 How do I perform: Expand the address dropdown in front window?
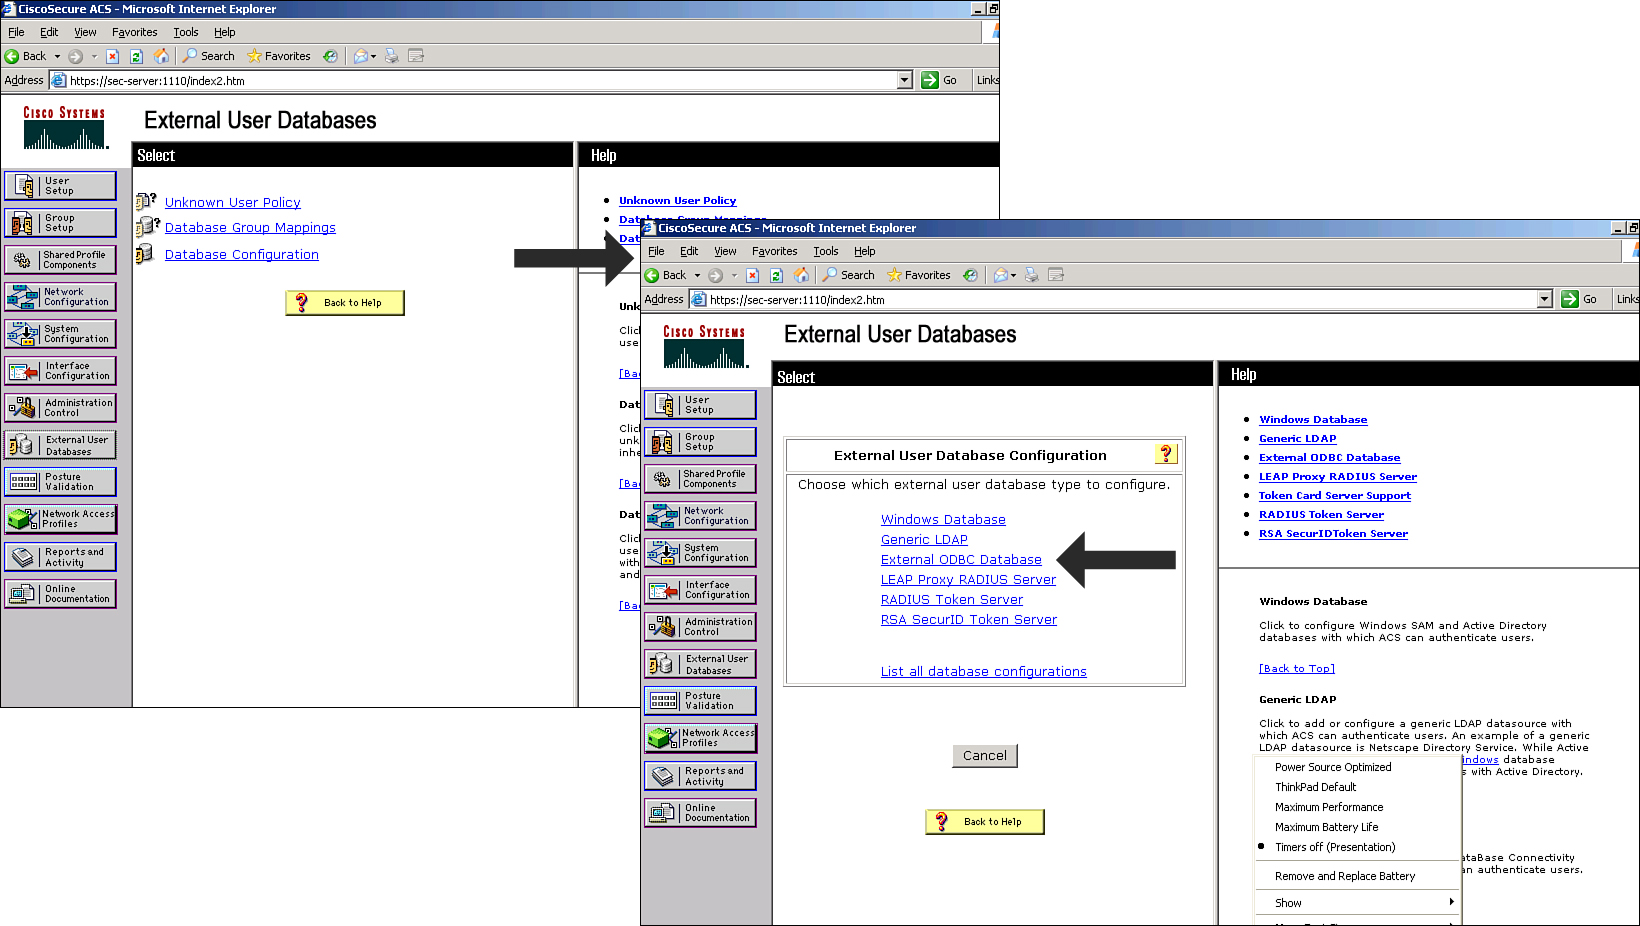1544,299
